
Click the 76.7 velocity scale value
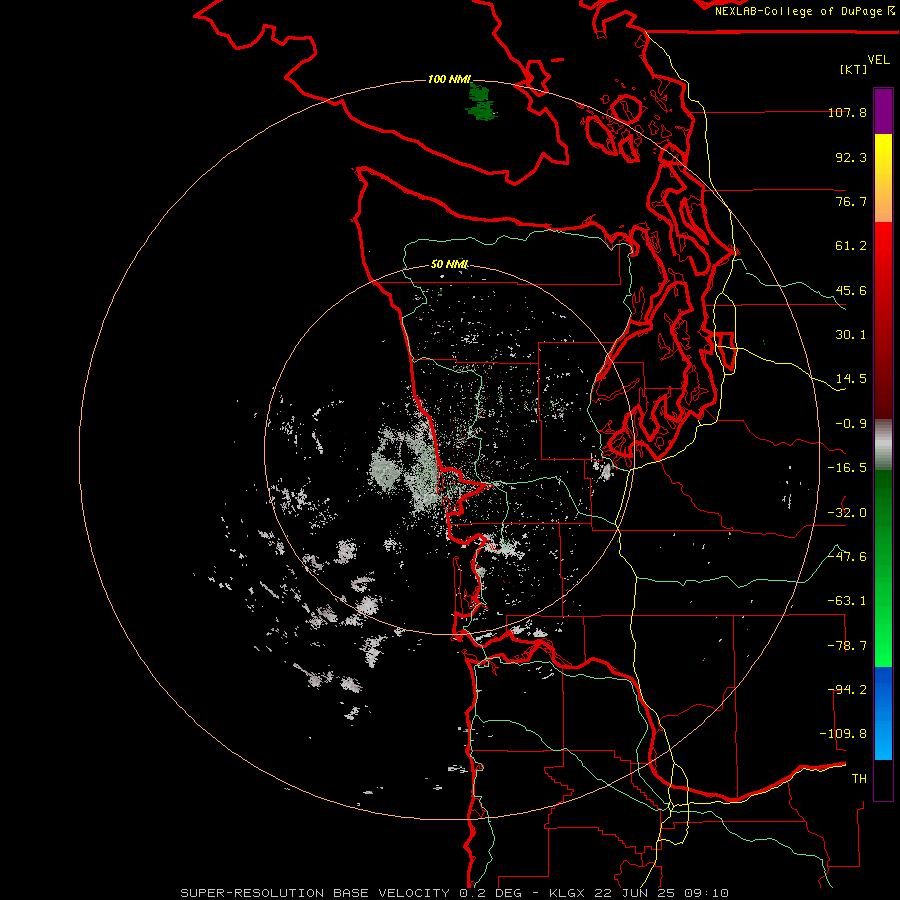[x=851, y=201]
